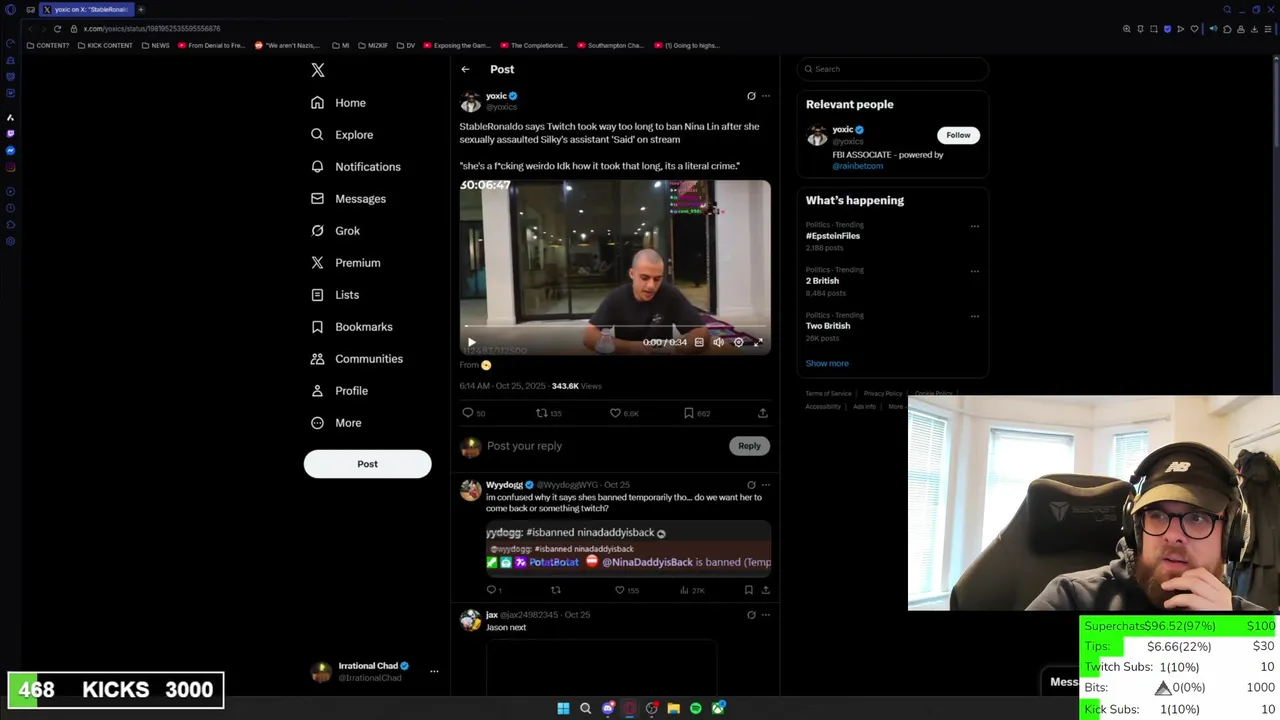The height and width of the screenshot is (720, 1280).
Task: Open the @rainbetcom link
Action: [858, 166]
